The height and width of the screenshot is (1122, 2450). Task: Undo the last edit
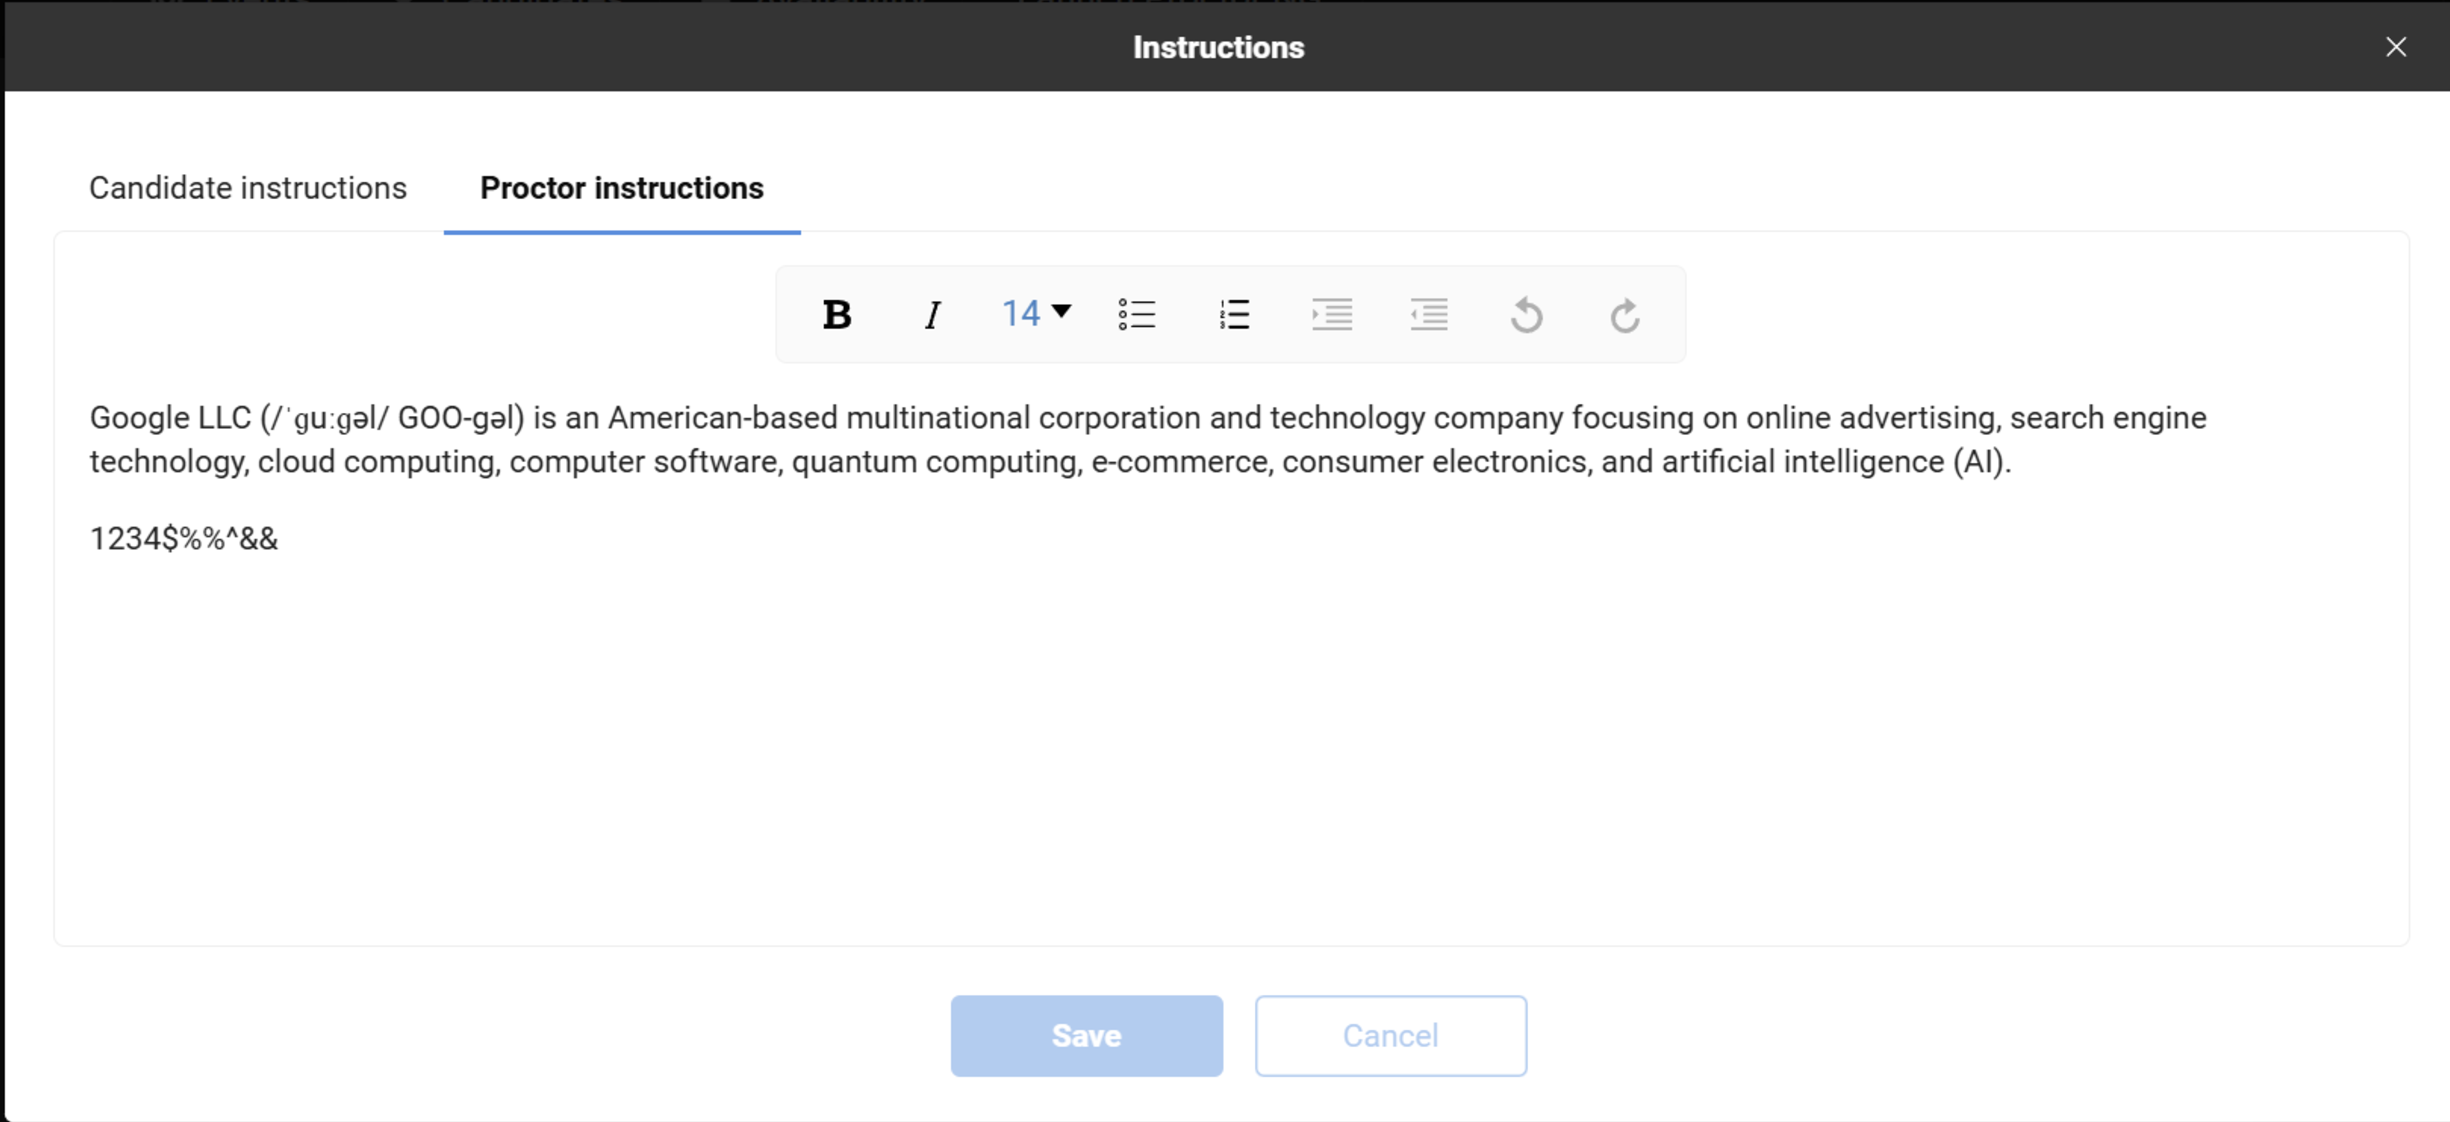(1527, 315)
